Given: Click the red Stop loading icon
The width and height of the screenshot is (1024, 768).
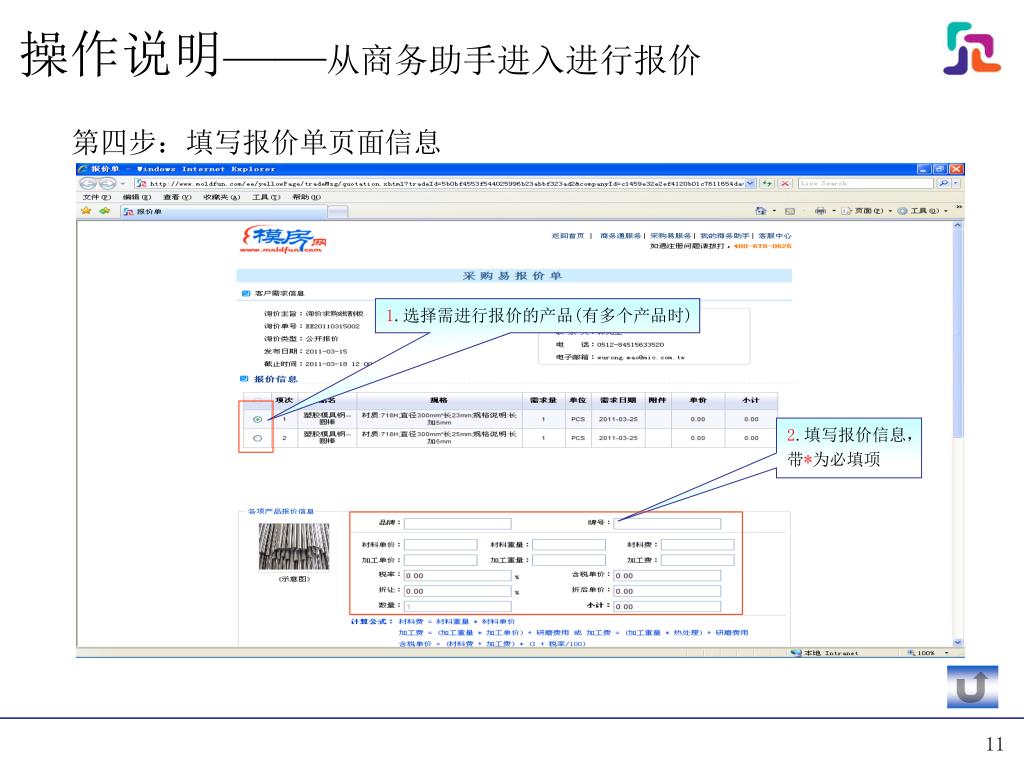Looking at the screenshot, I should (x=785, y=184).
